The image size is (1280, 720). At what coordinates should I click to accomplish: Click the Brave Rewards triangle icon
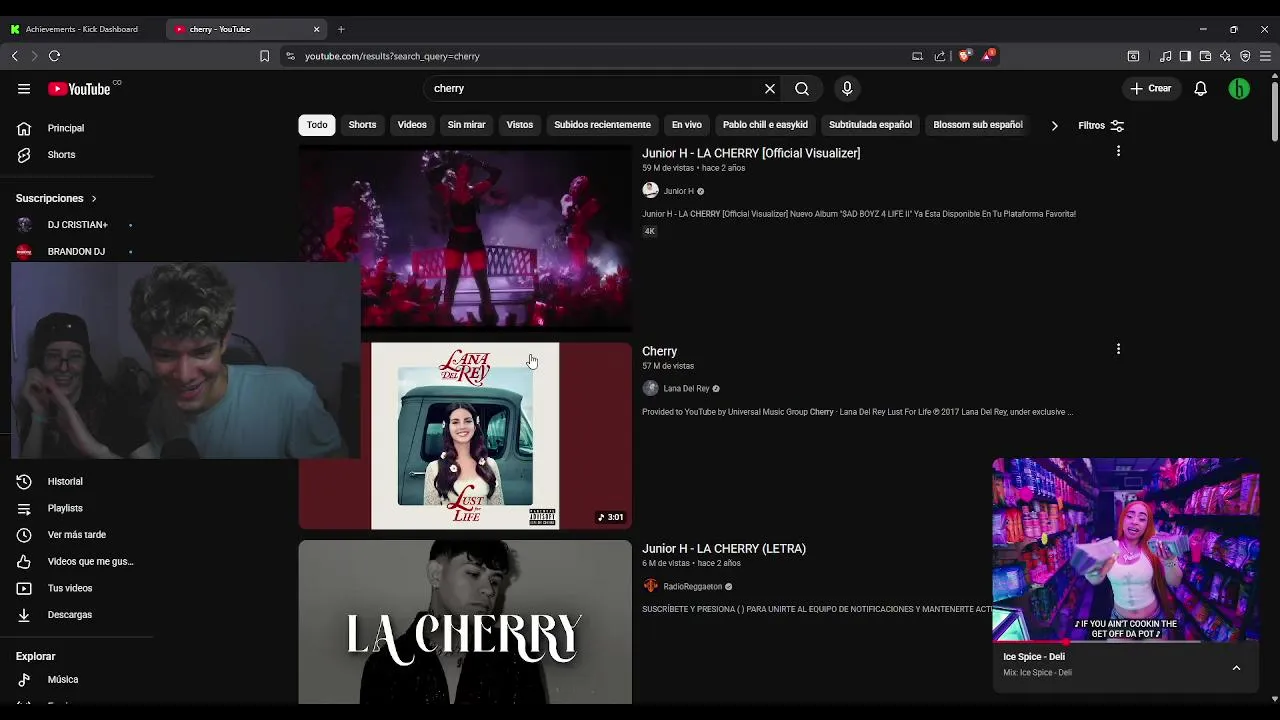pyautogui.click(x=987, y=55)
